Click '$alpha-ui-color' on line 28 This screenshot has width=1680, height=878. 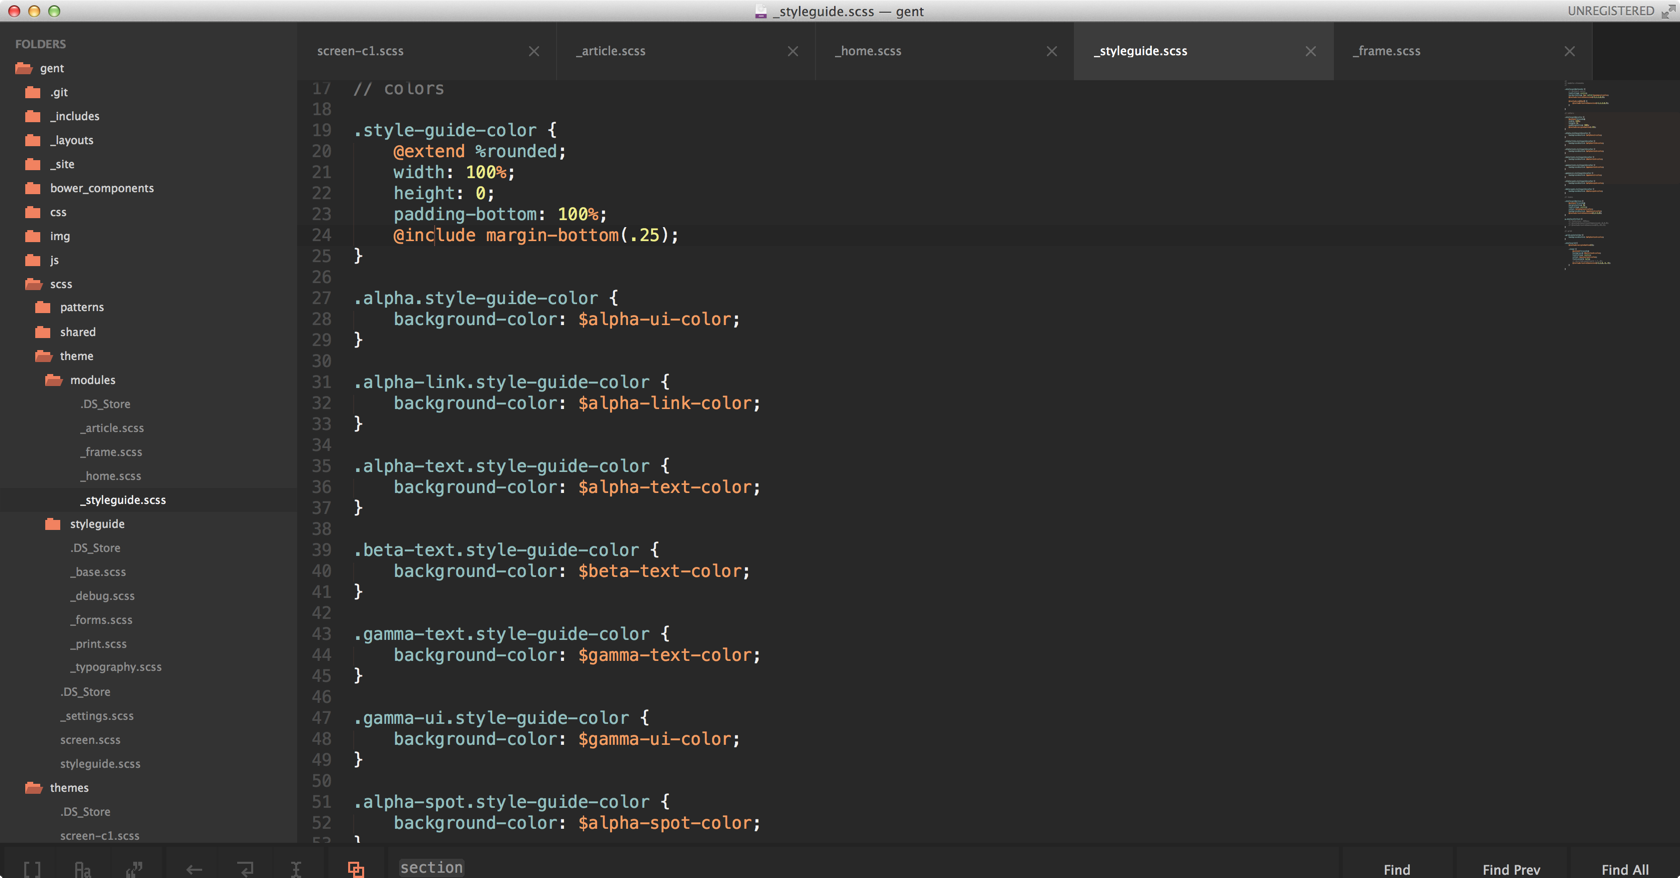point(654,319)
